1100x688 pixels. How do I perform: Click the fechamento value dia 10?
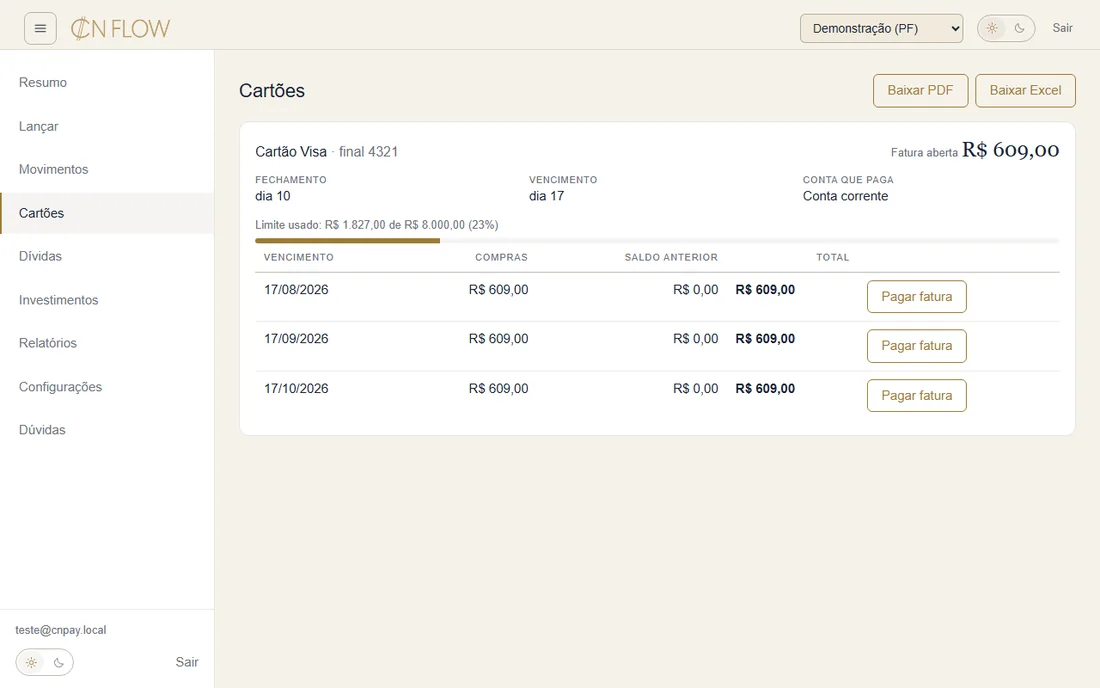pos(273,196)
